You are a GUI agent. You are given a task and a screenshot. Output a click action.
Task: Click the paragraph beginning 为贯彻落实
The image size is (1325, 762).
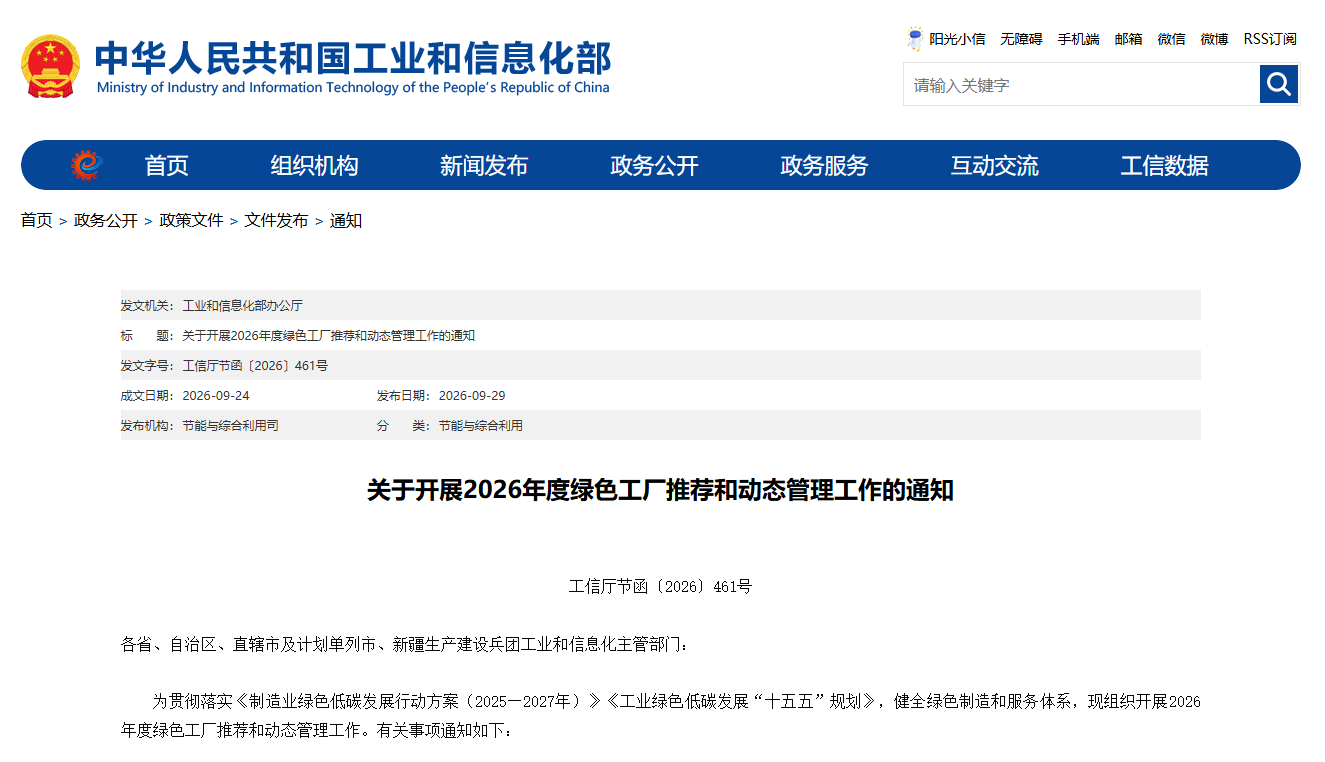(x=660, y=716)
